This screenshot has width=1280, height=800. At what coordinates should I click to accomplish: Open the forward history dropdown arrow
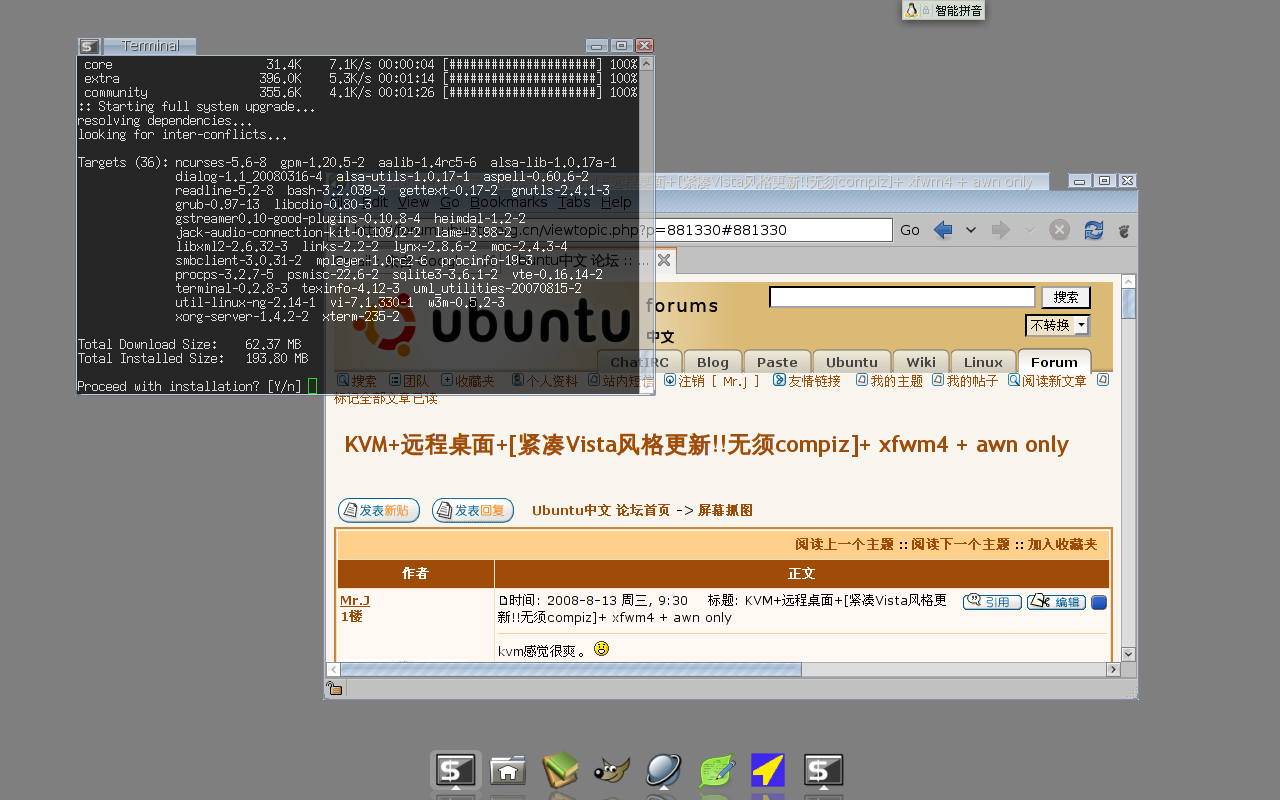(x=1029, y=230)
